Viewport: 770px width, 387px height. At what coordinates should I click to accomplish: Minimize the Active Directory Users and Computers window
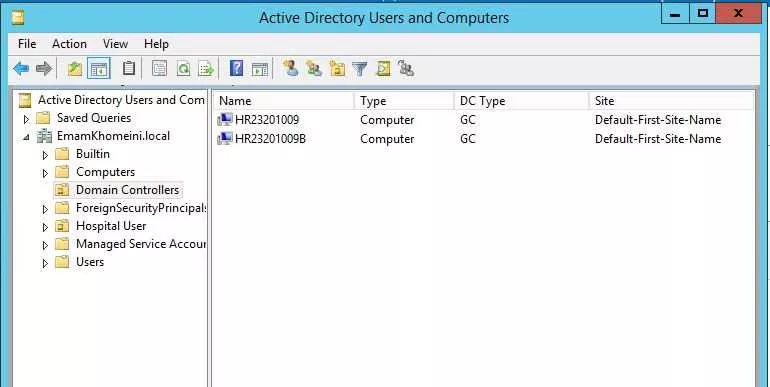[675, 14]
